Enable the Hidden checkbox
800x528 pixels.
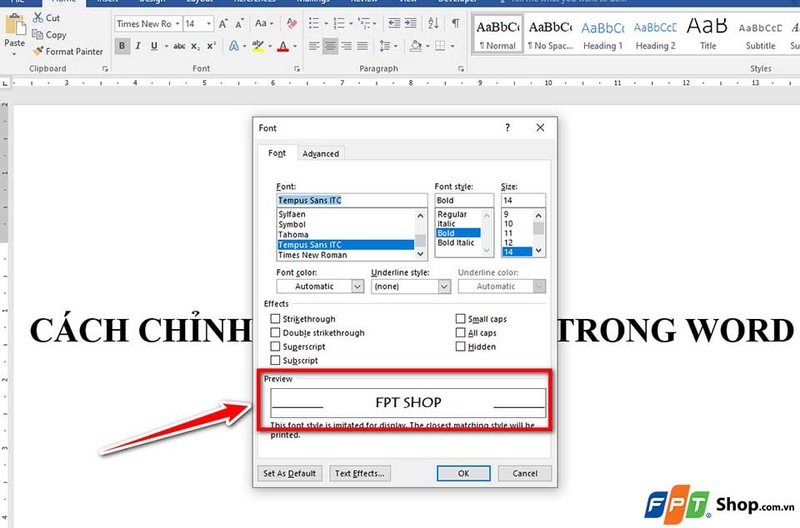click(460, 346)
